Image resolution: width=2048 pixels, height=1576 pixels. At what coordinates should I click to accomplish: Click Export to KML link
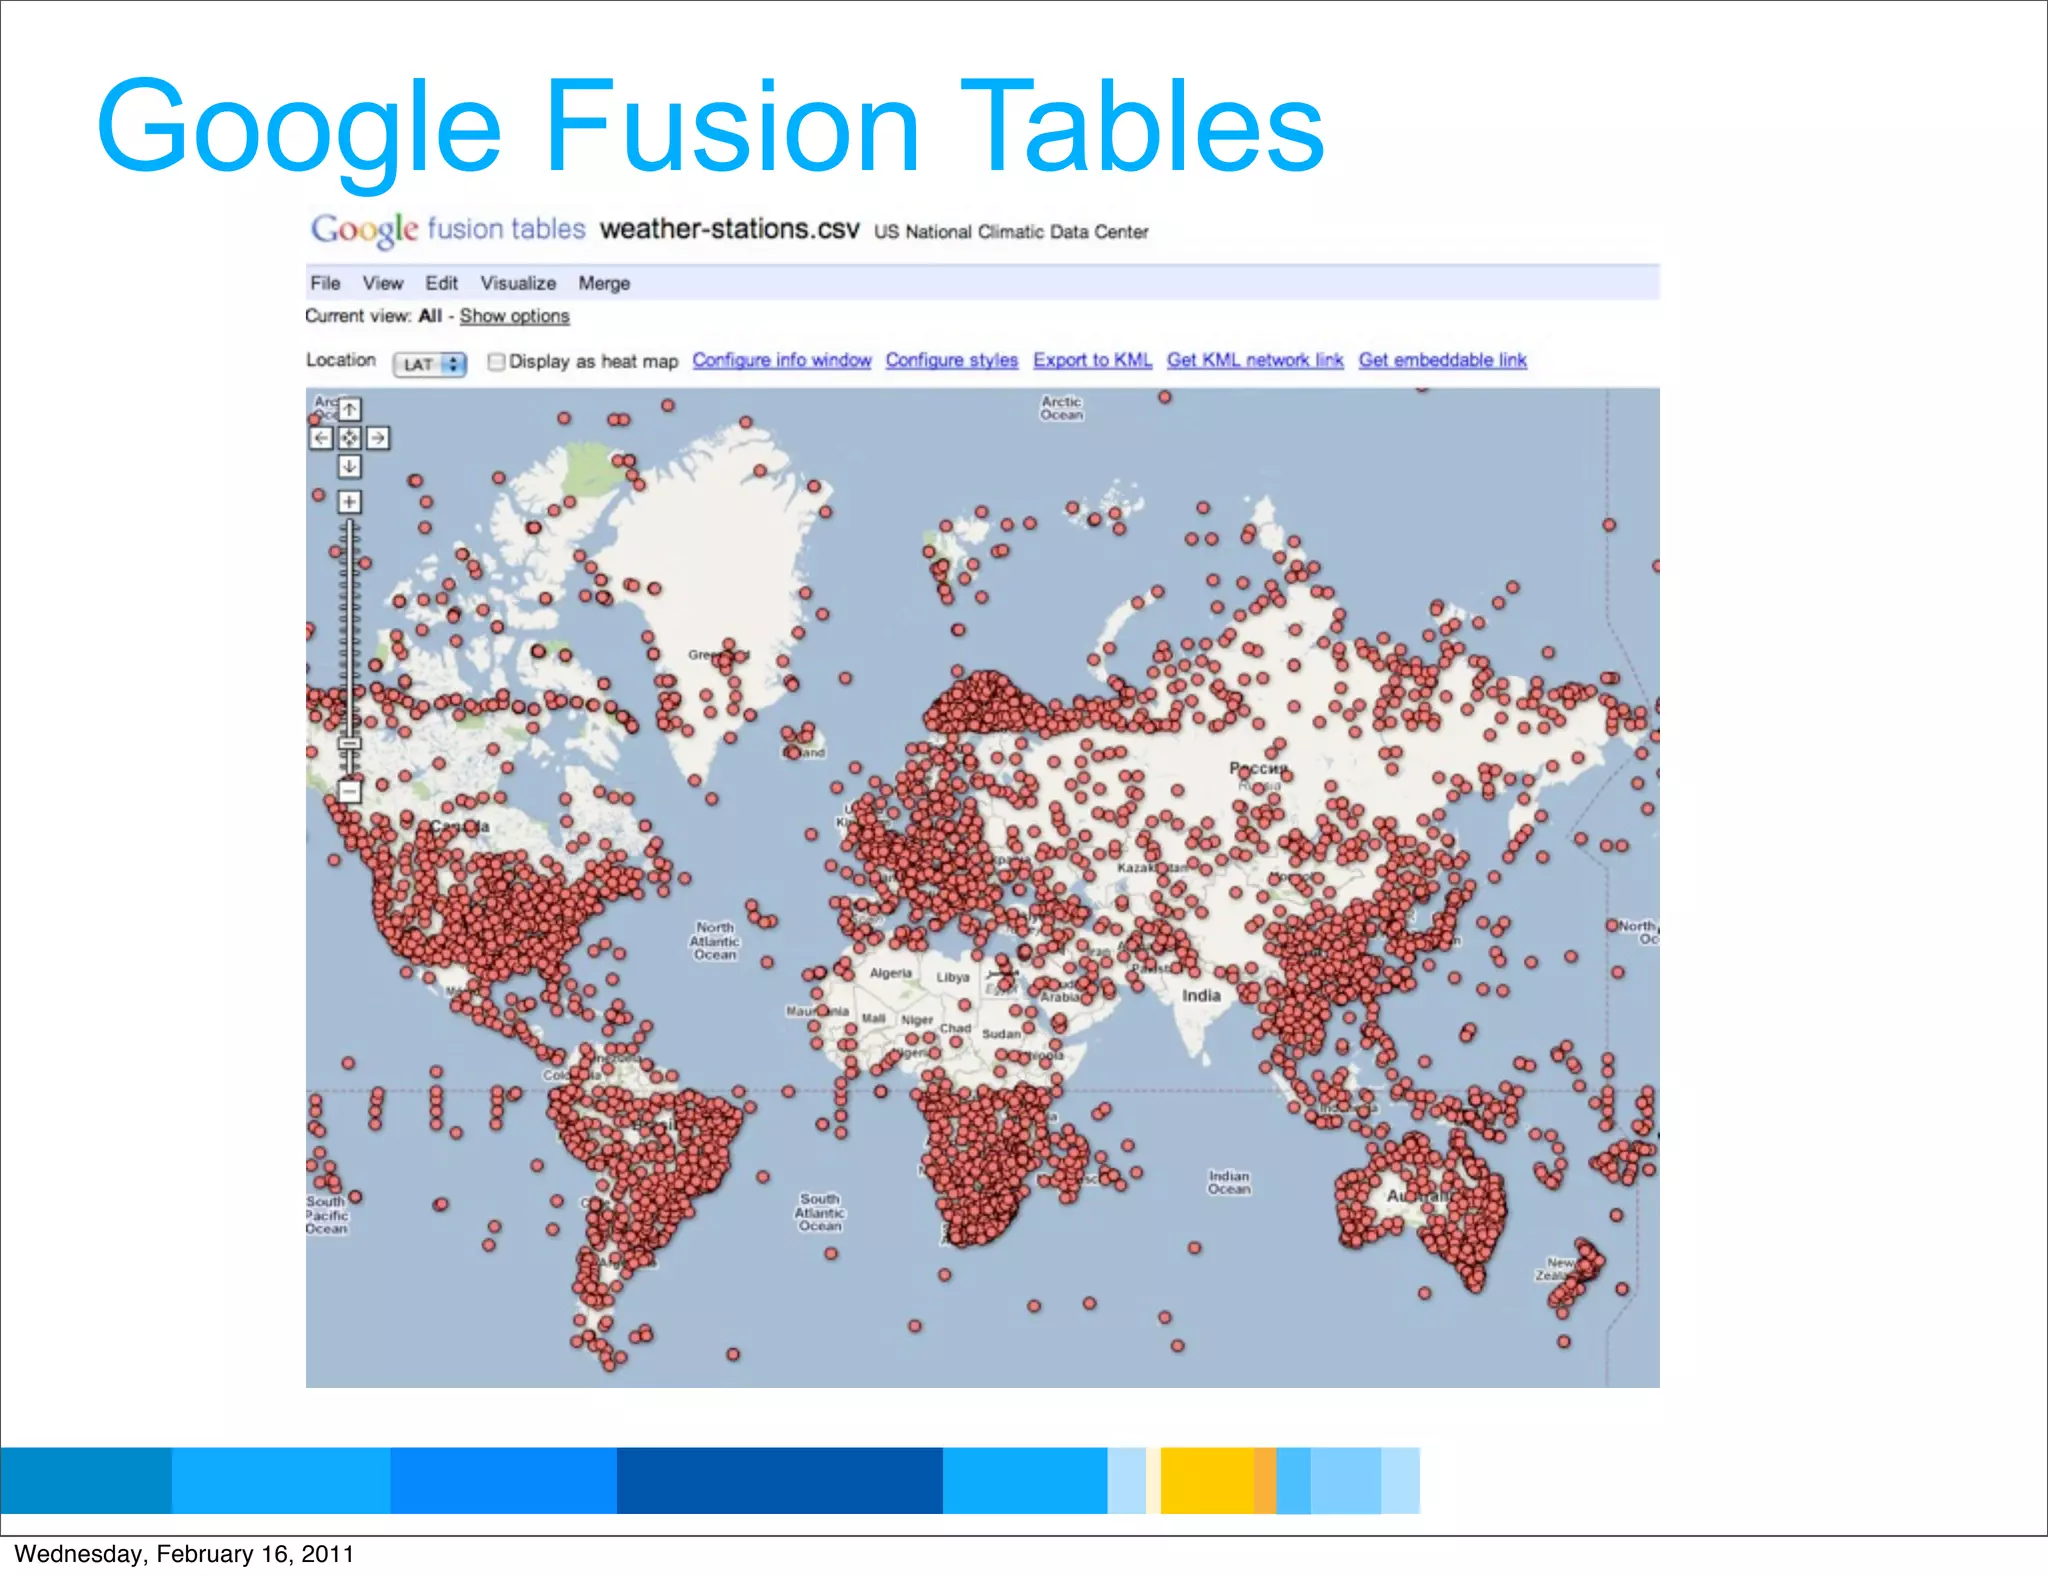coord(1093,360)
